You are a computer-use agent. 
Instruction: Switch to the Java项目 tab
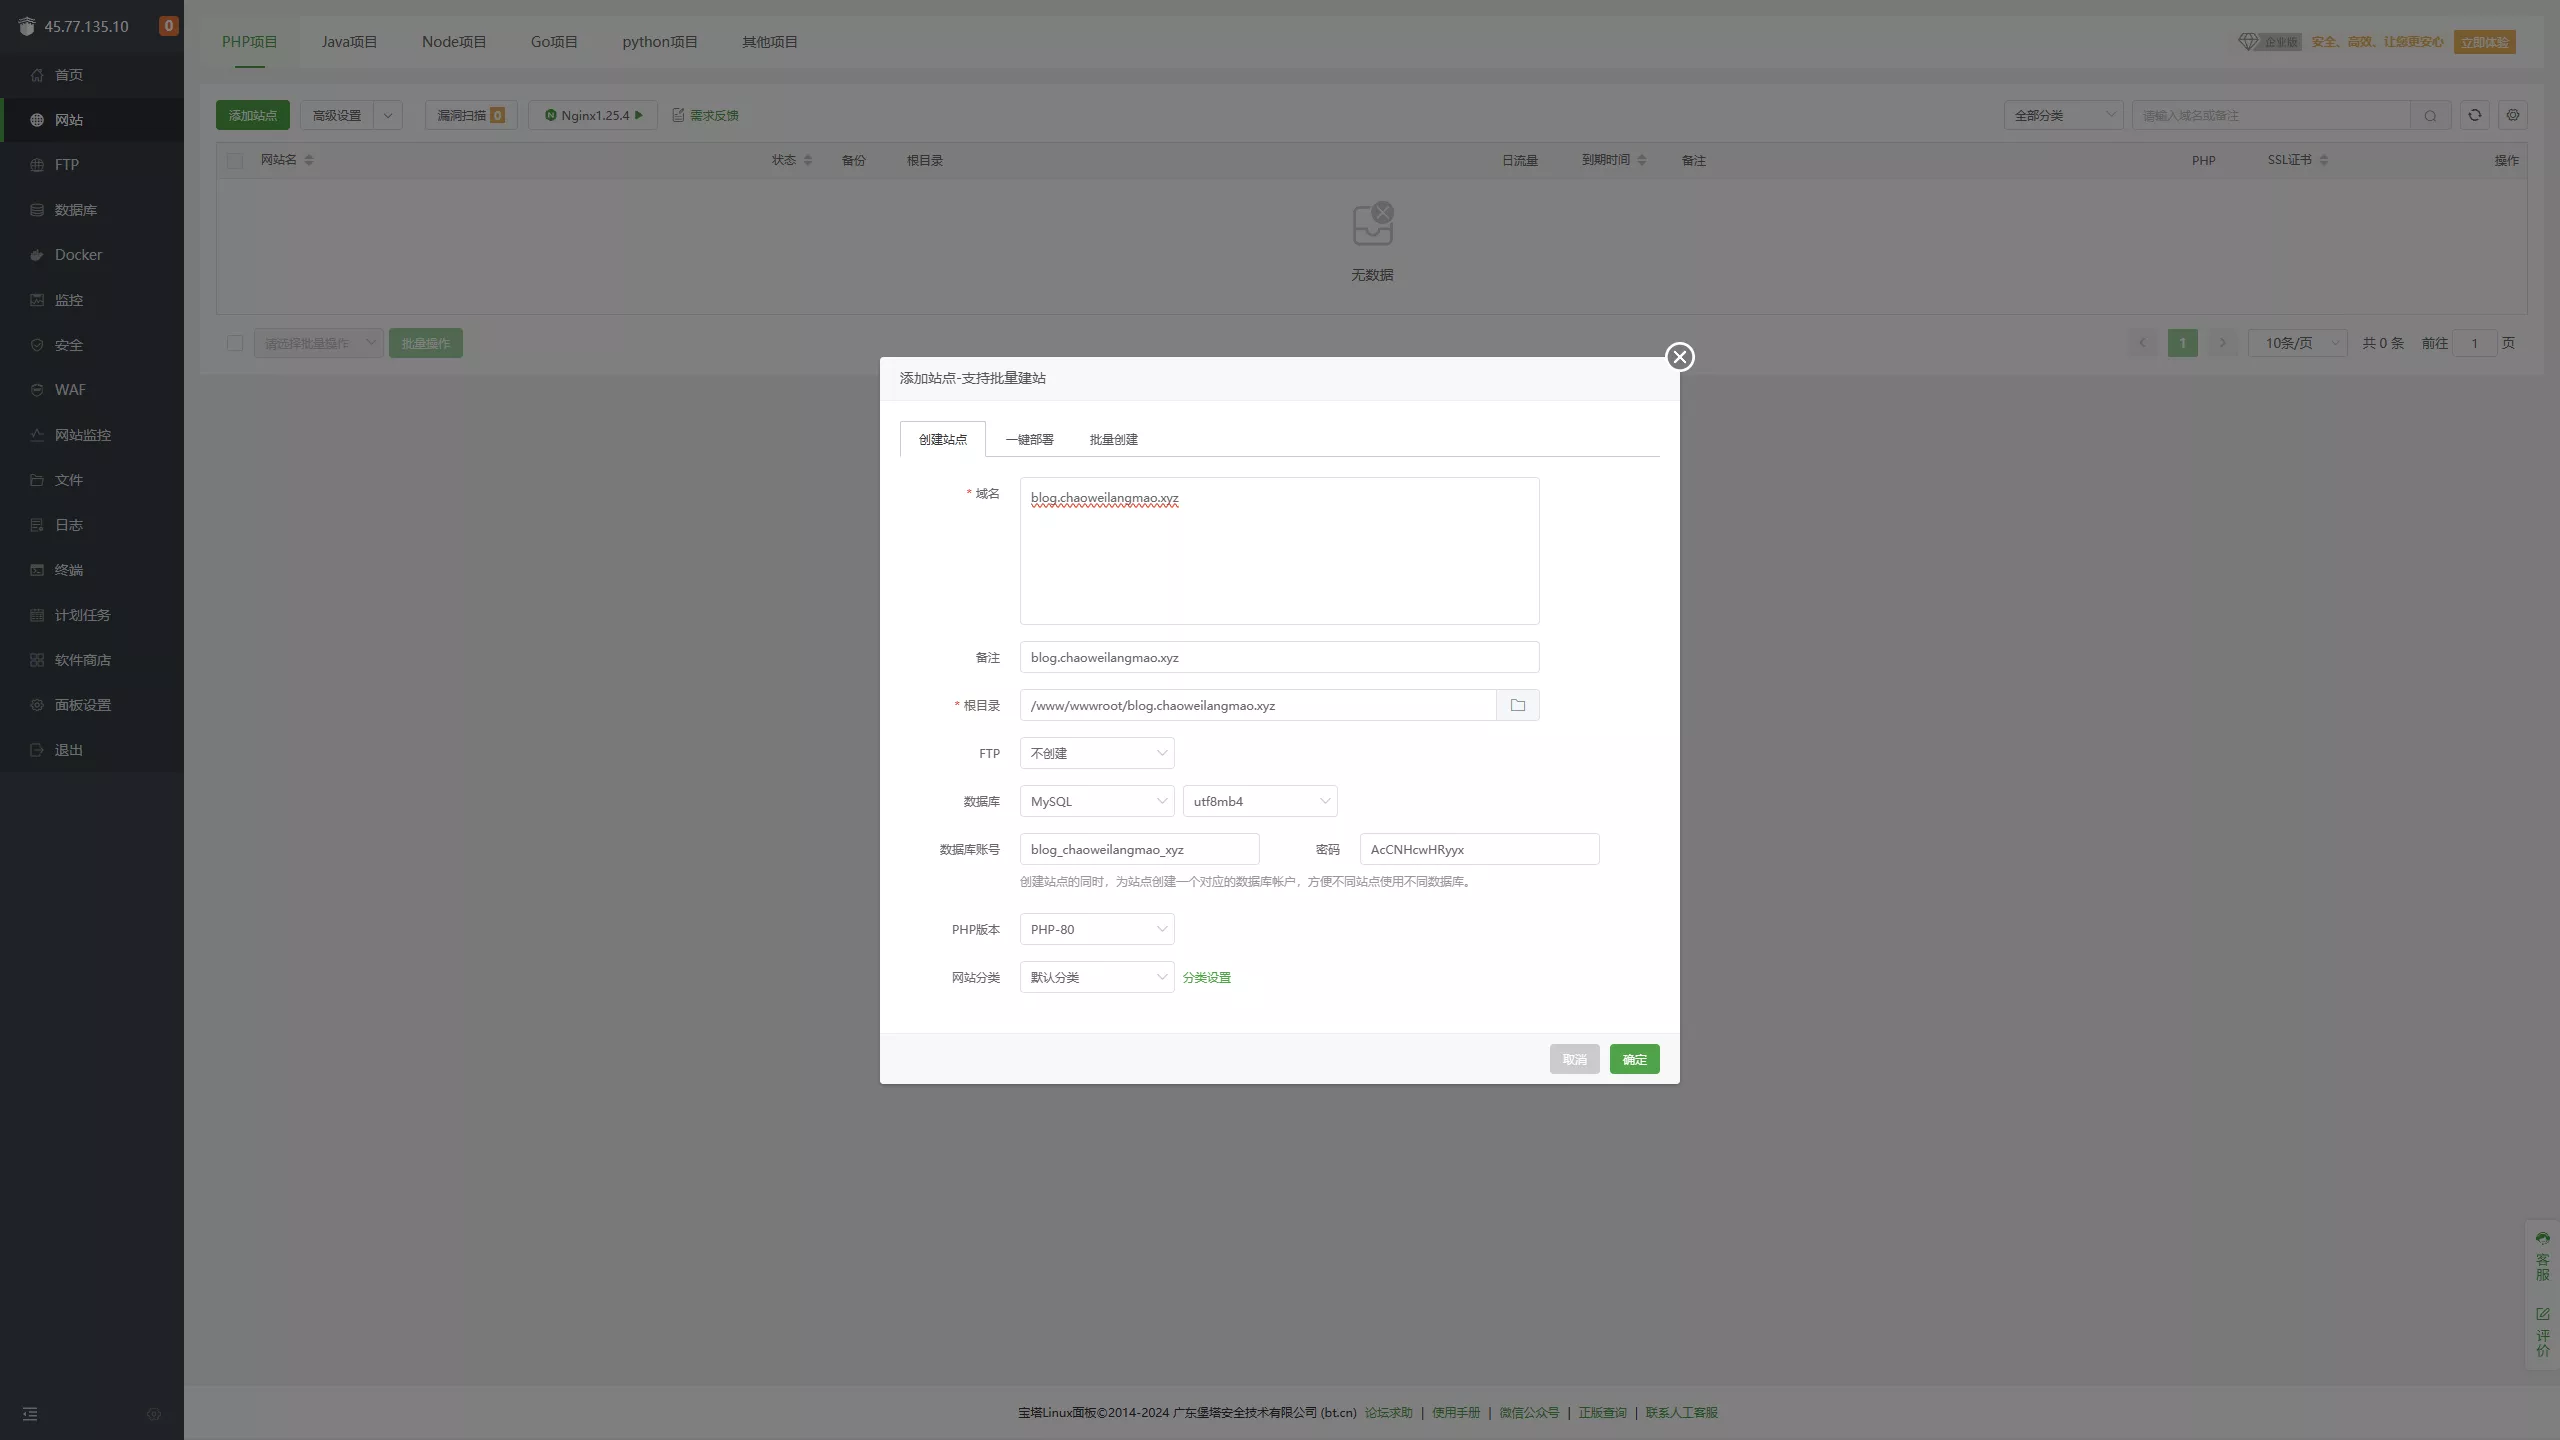coord(349,41)
